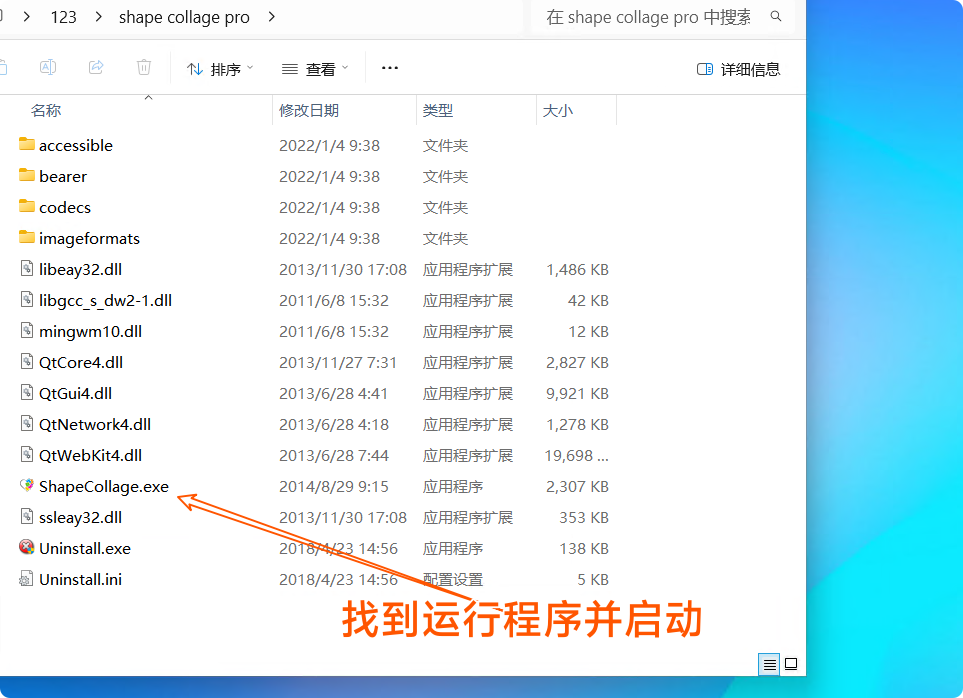Sort by type (类型) column header
Viewport: 963px width, 698px height.
[437, 111]
